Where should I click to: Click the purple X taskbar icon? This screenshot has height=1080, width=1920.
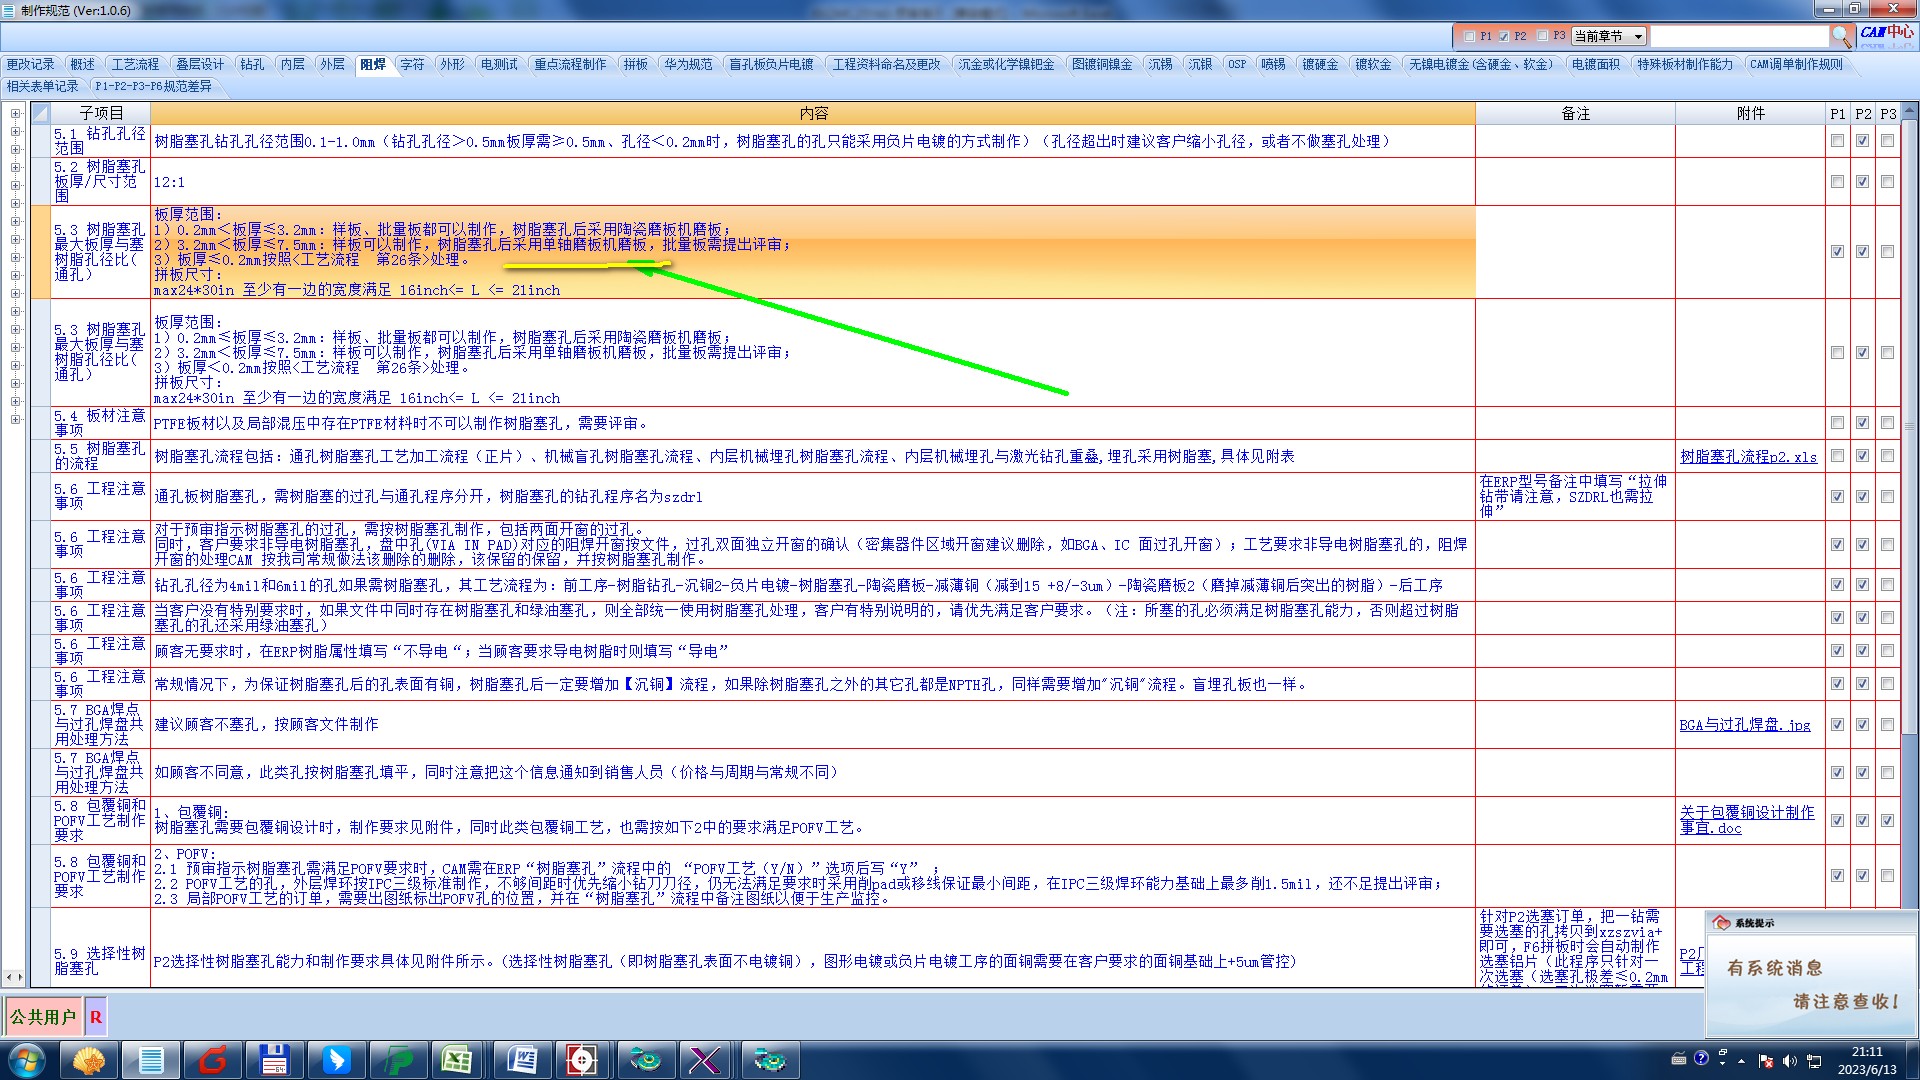point(705,1059)
